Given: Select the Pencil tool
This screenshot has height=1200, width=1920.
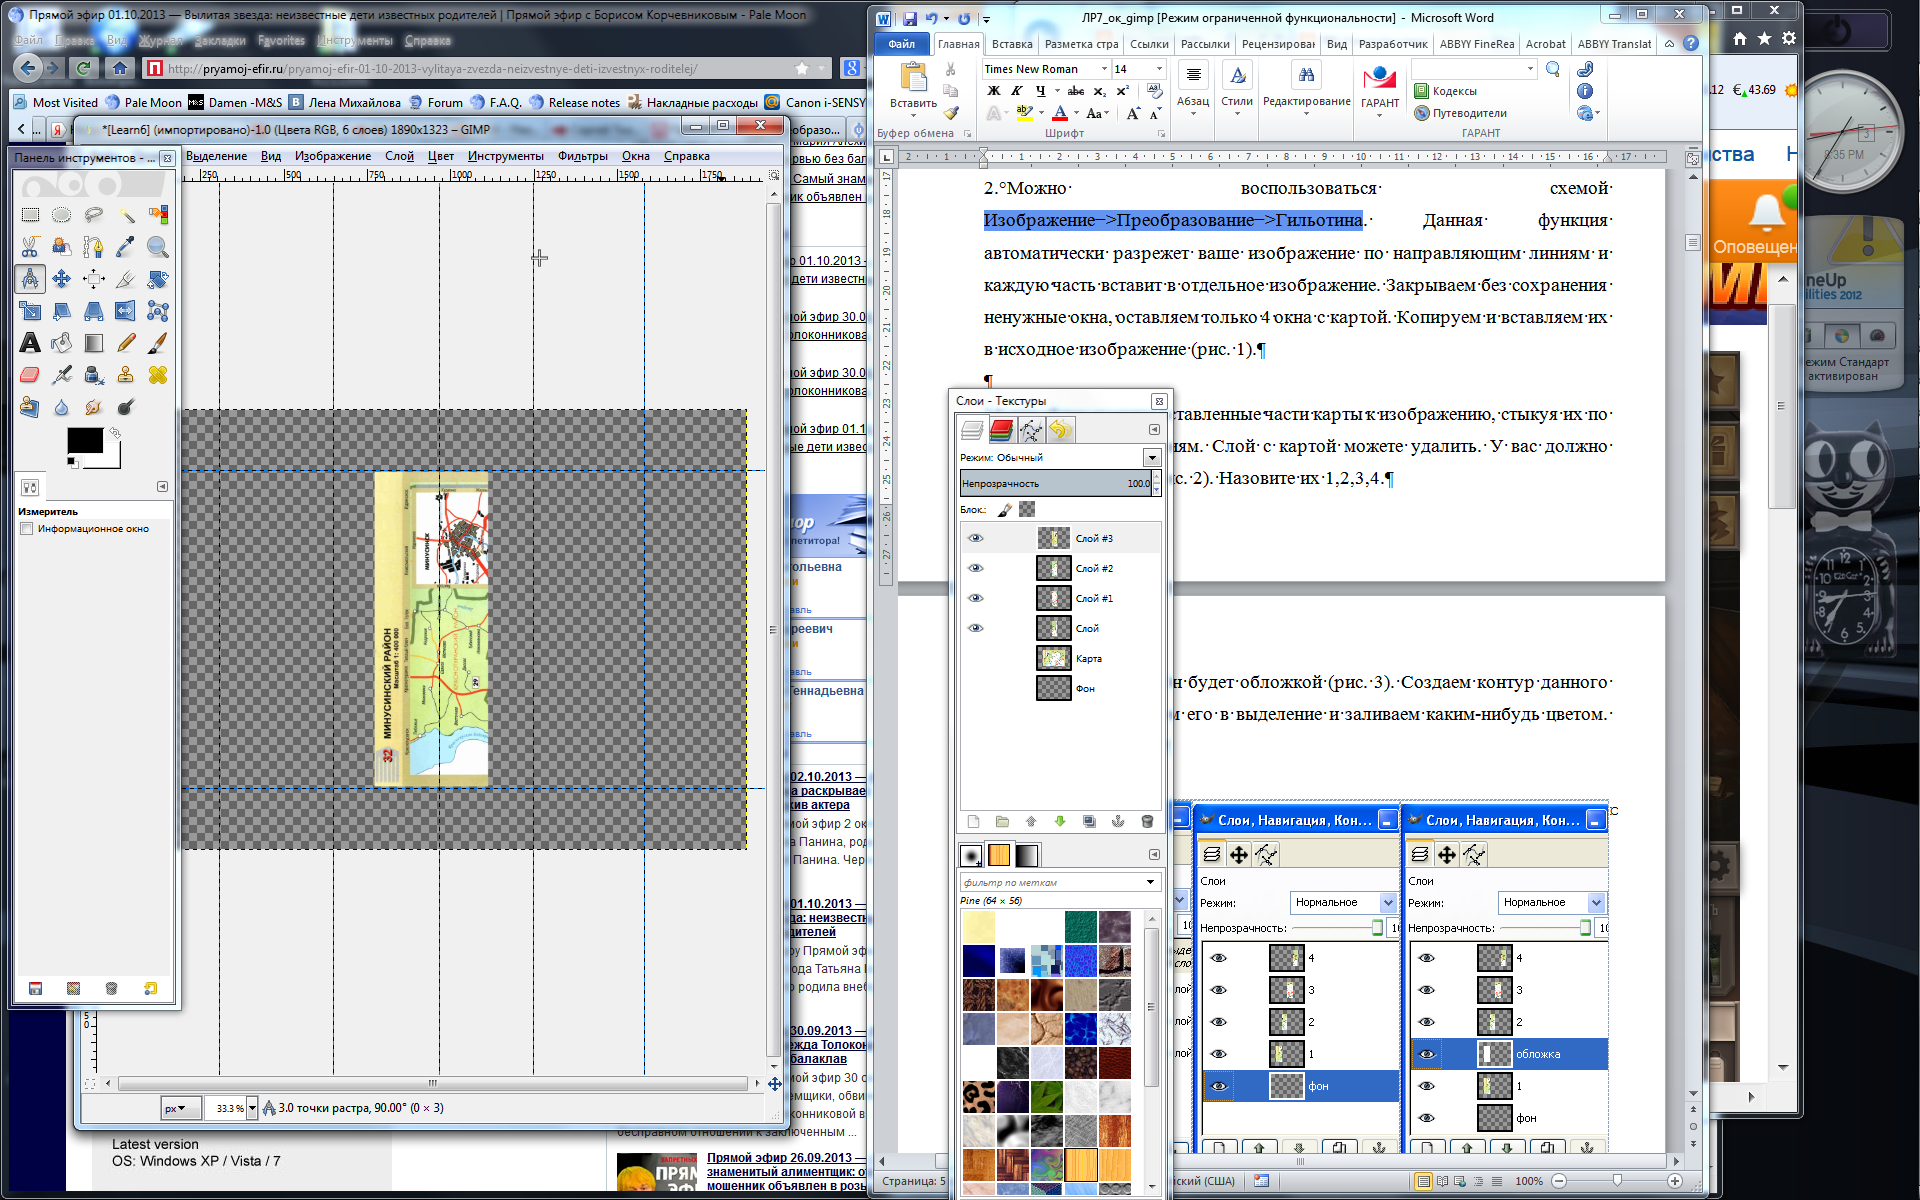Looking at the screenshot, I should [x=126, y=343].
